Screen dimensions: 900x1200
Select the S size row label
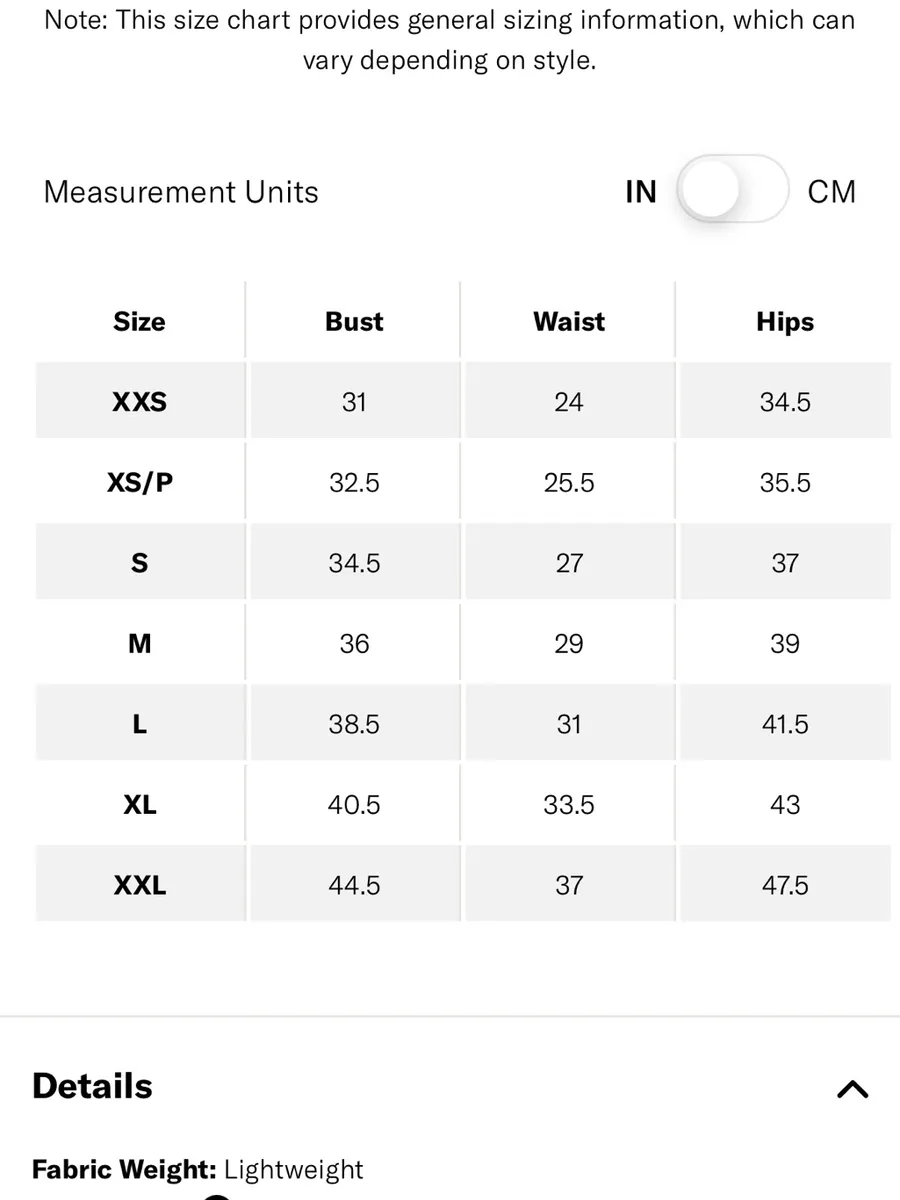click(x=140, y=563)
